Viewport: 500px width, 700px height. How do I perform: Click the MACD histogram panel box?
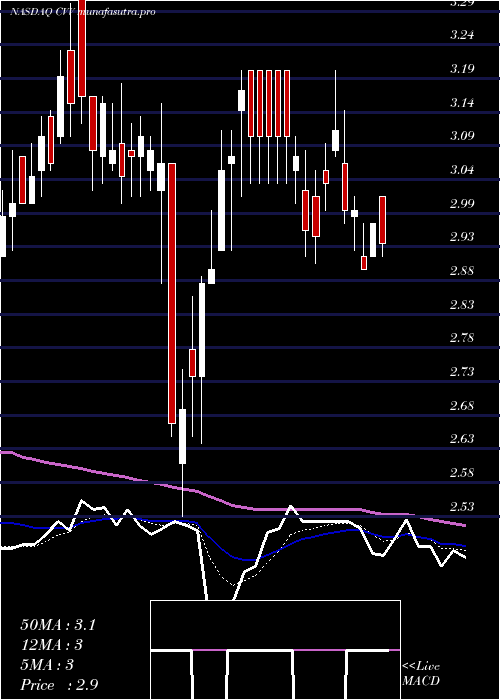(x=275, y=650)
